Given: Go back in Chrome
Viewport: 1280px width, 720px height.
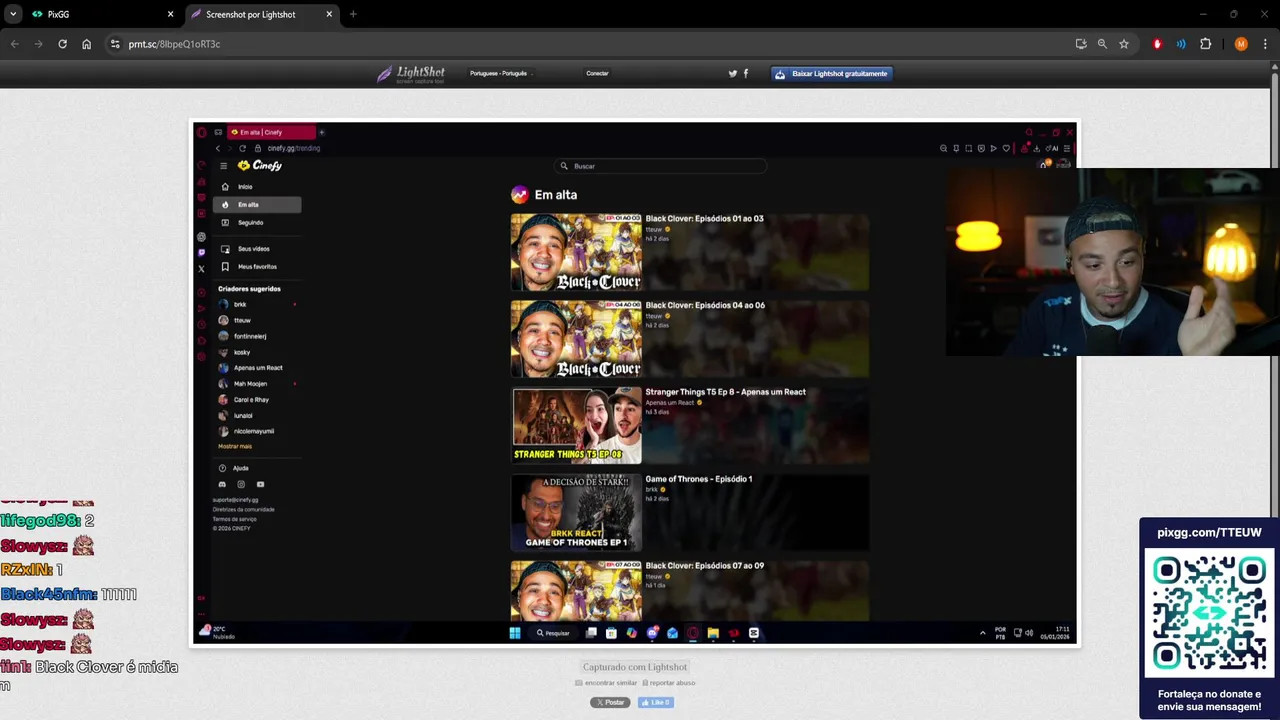Looking at the screenshot, I should coord(14,44).
